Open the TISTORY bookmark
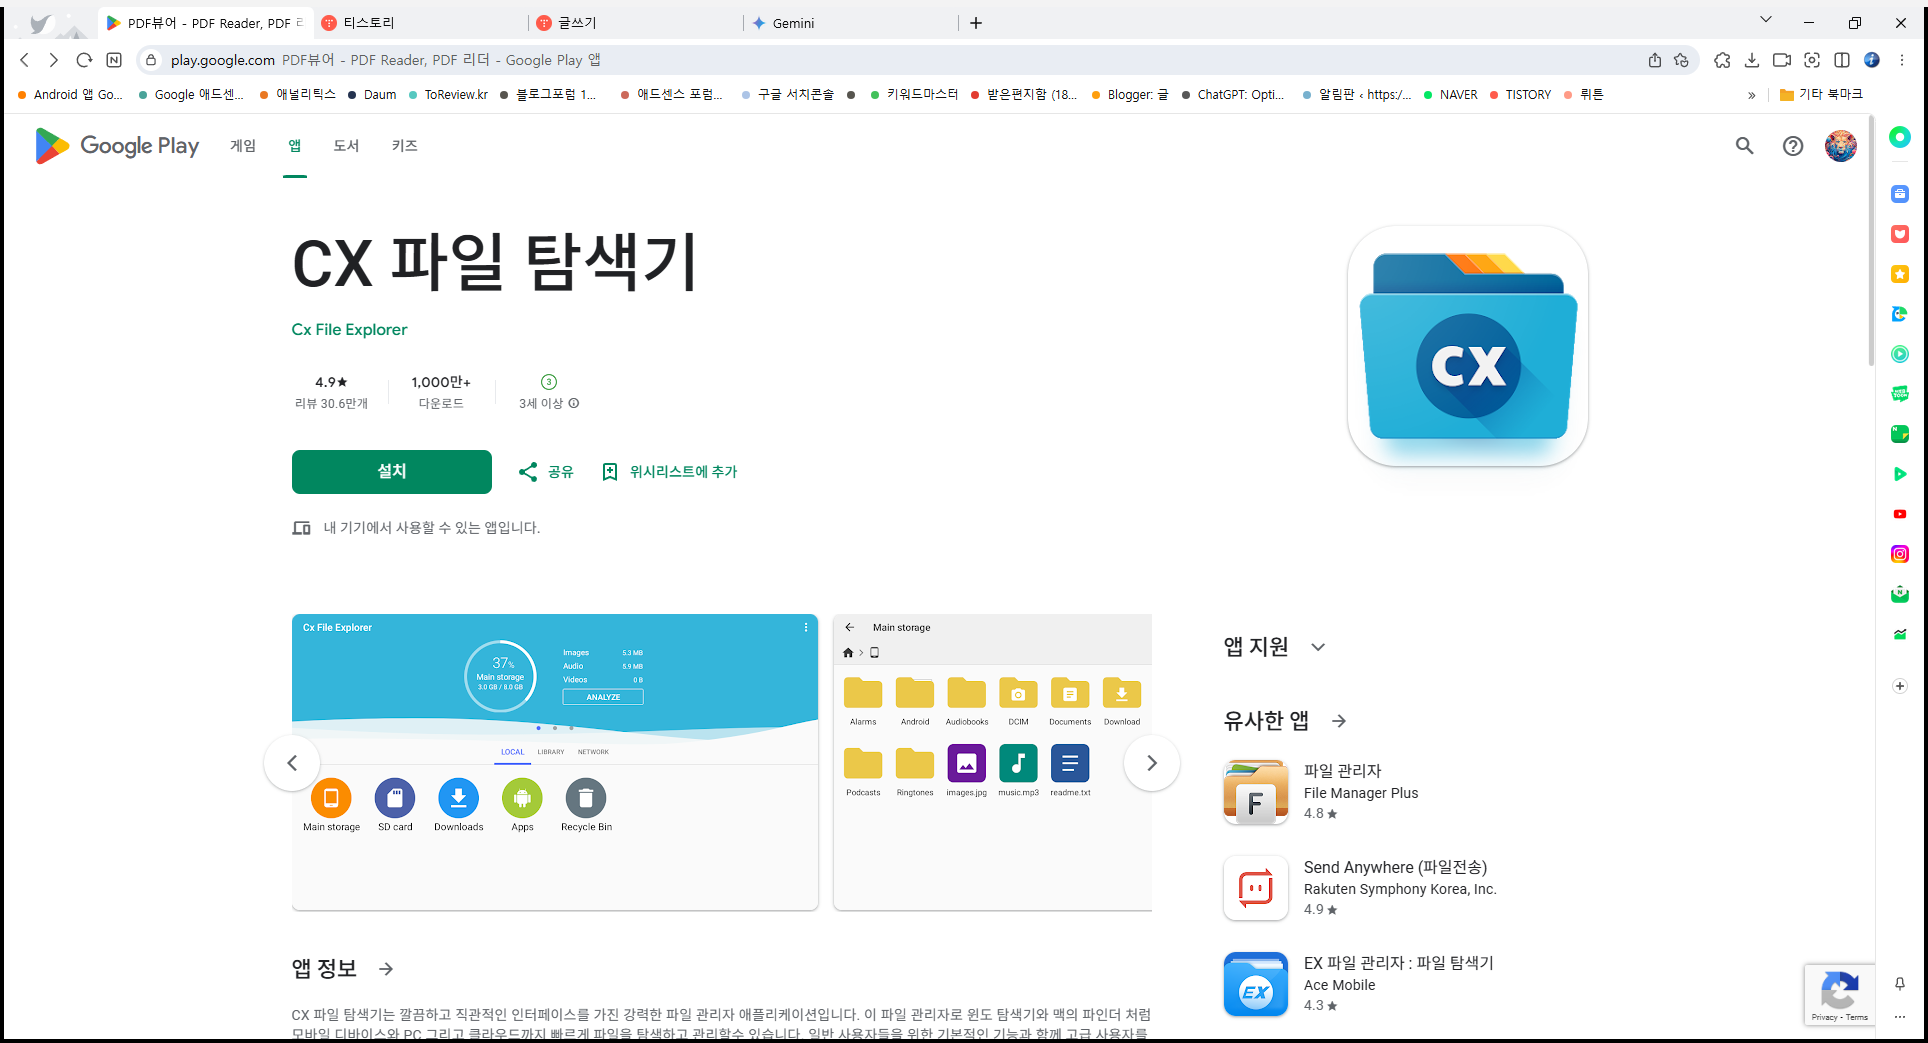The image size is (1928, 1043). click(x=1520, y=95)
